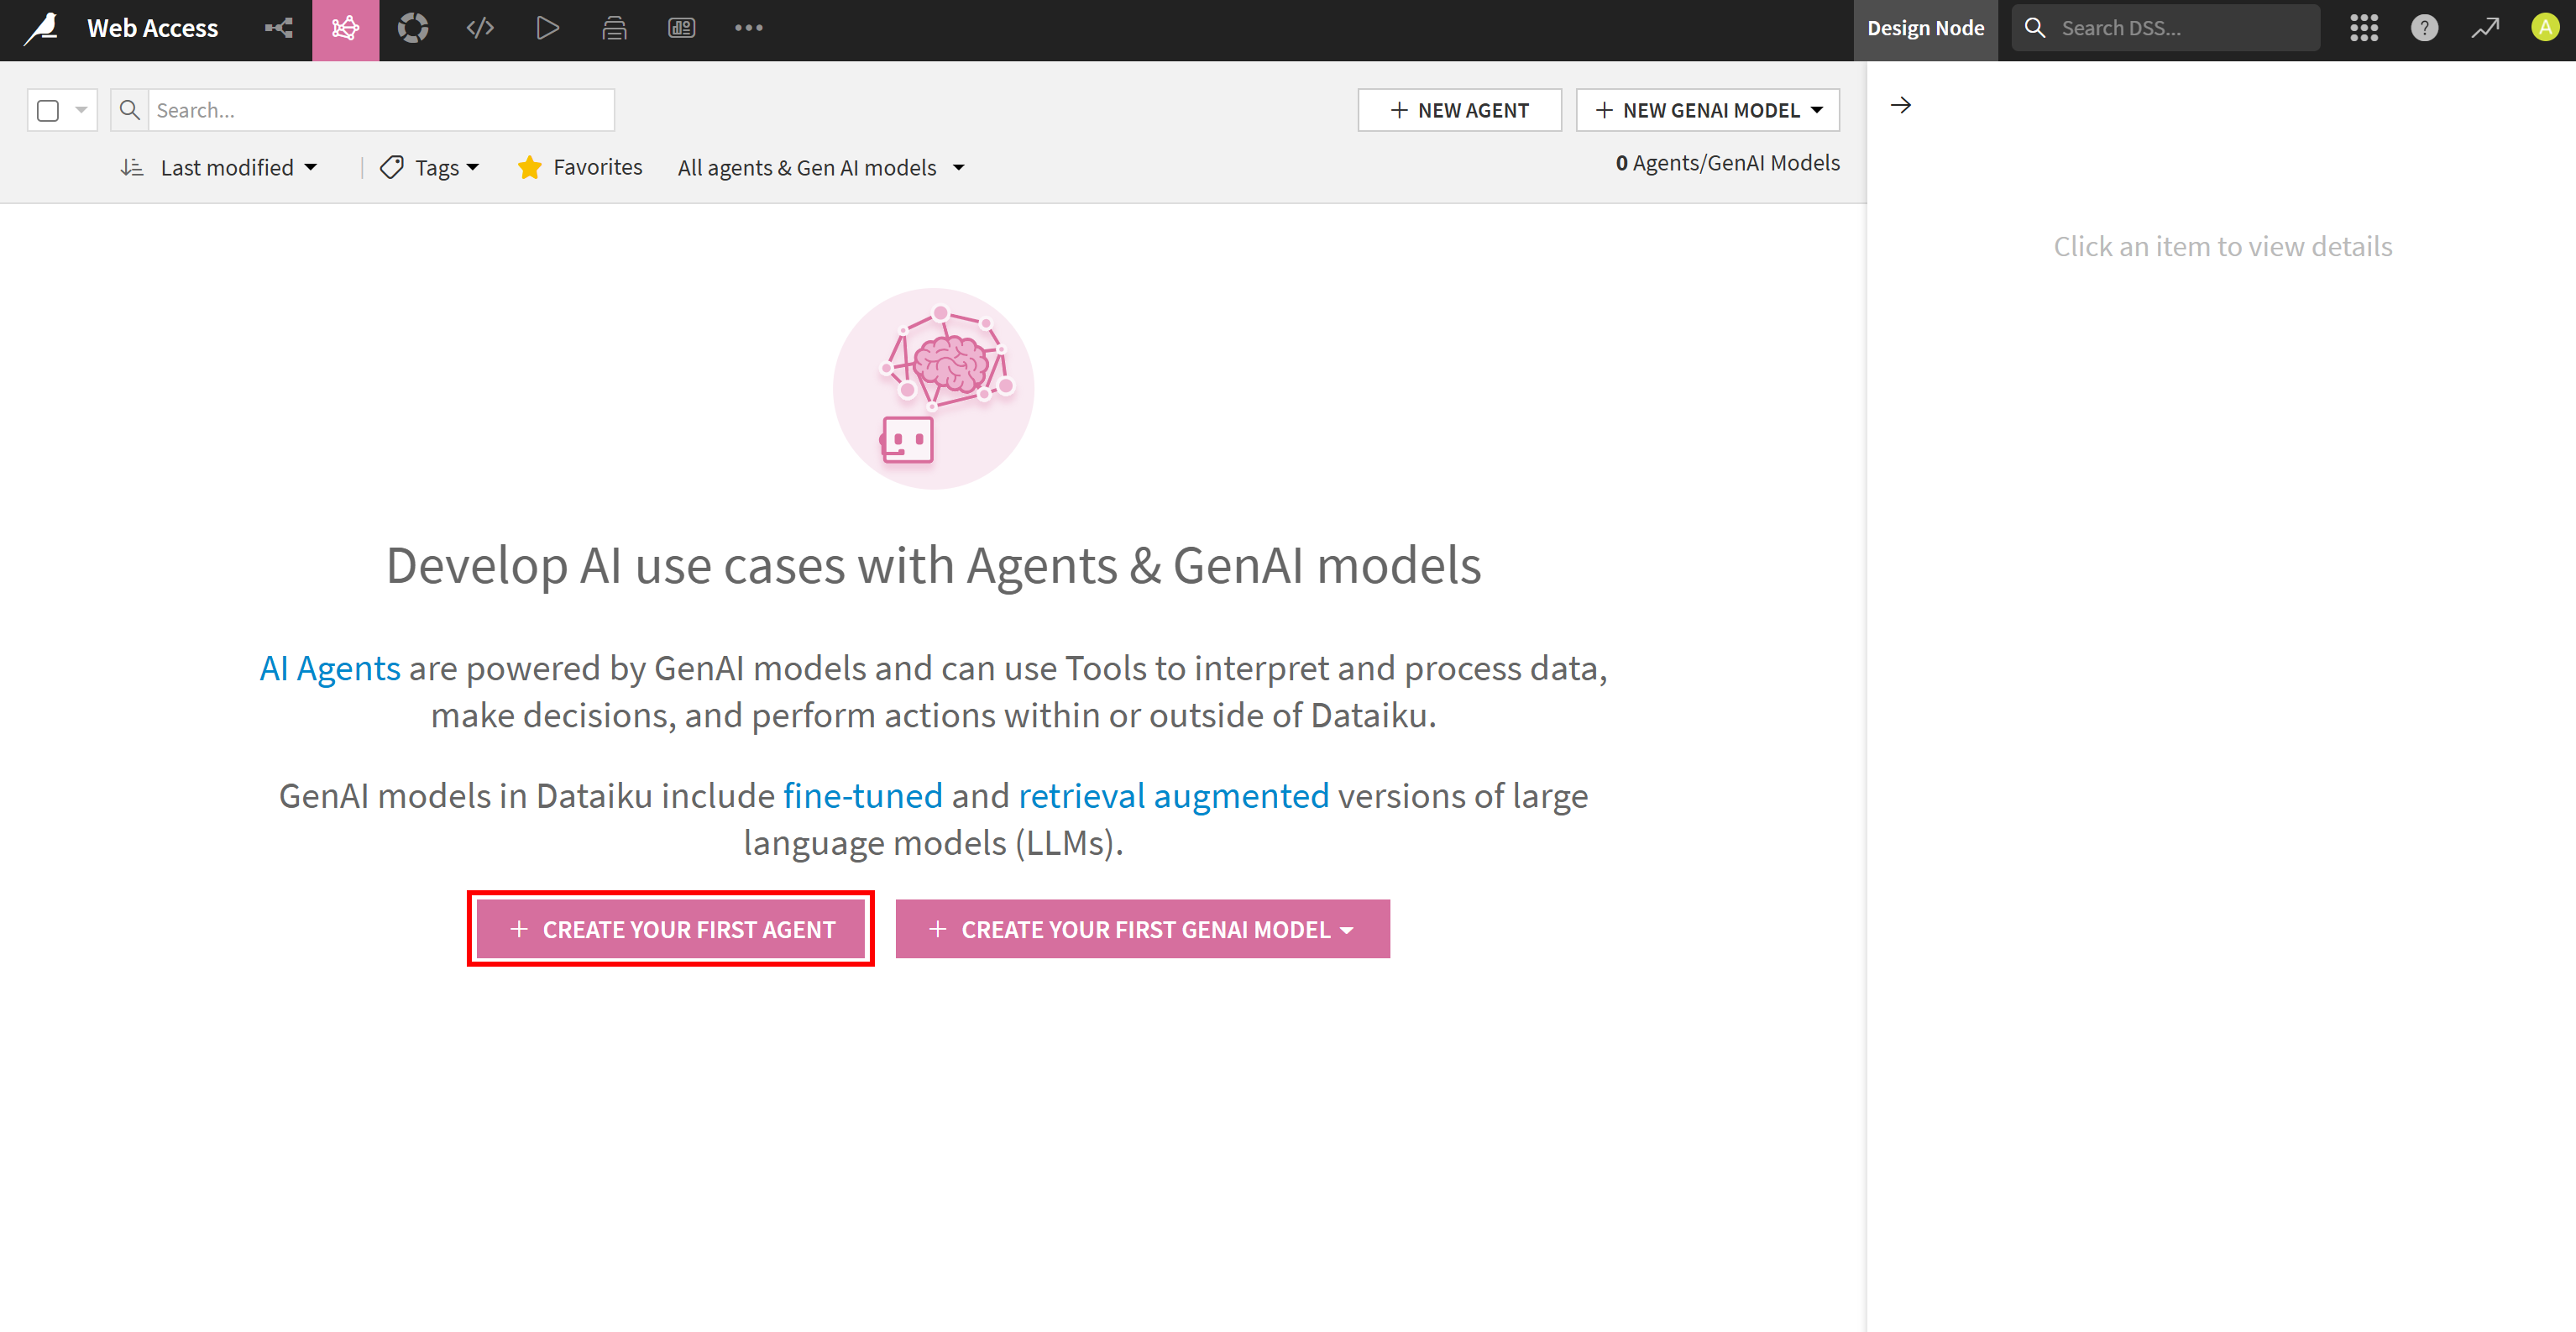Click the Web Access project name
This screenshot has height=1332, width=2576.
pos(152,28)
